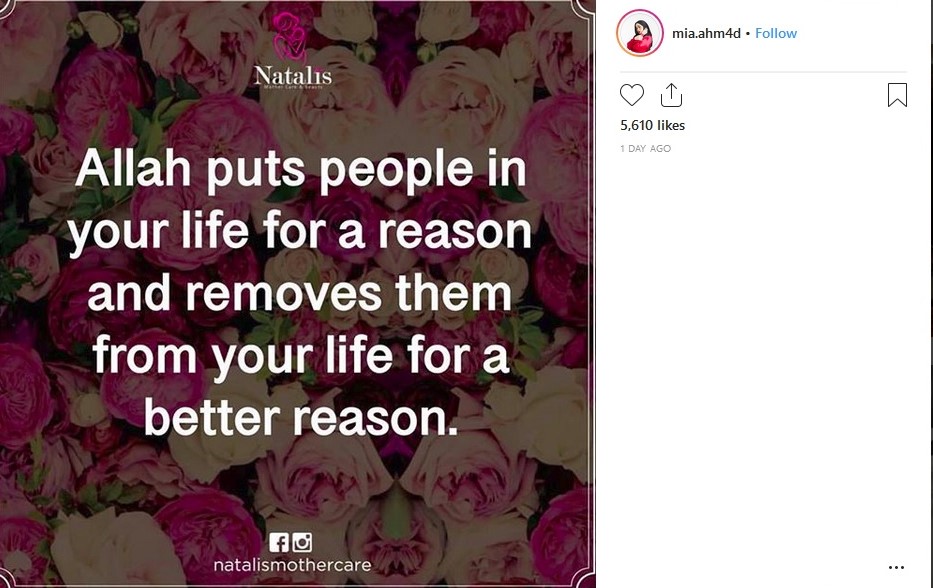Follow the mia.ahm4d account
The image size is (933, 588).
pos(776,33)
